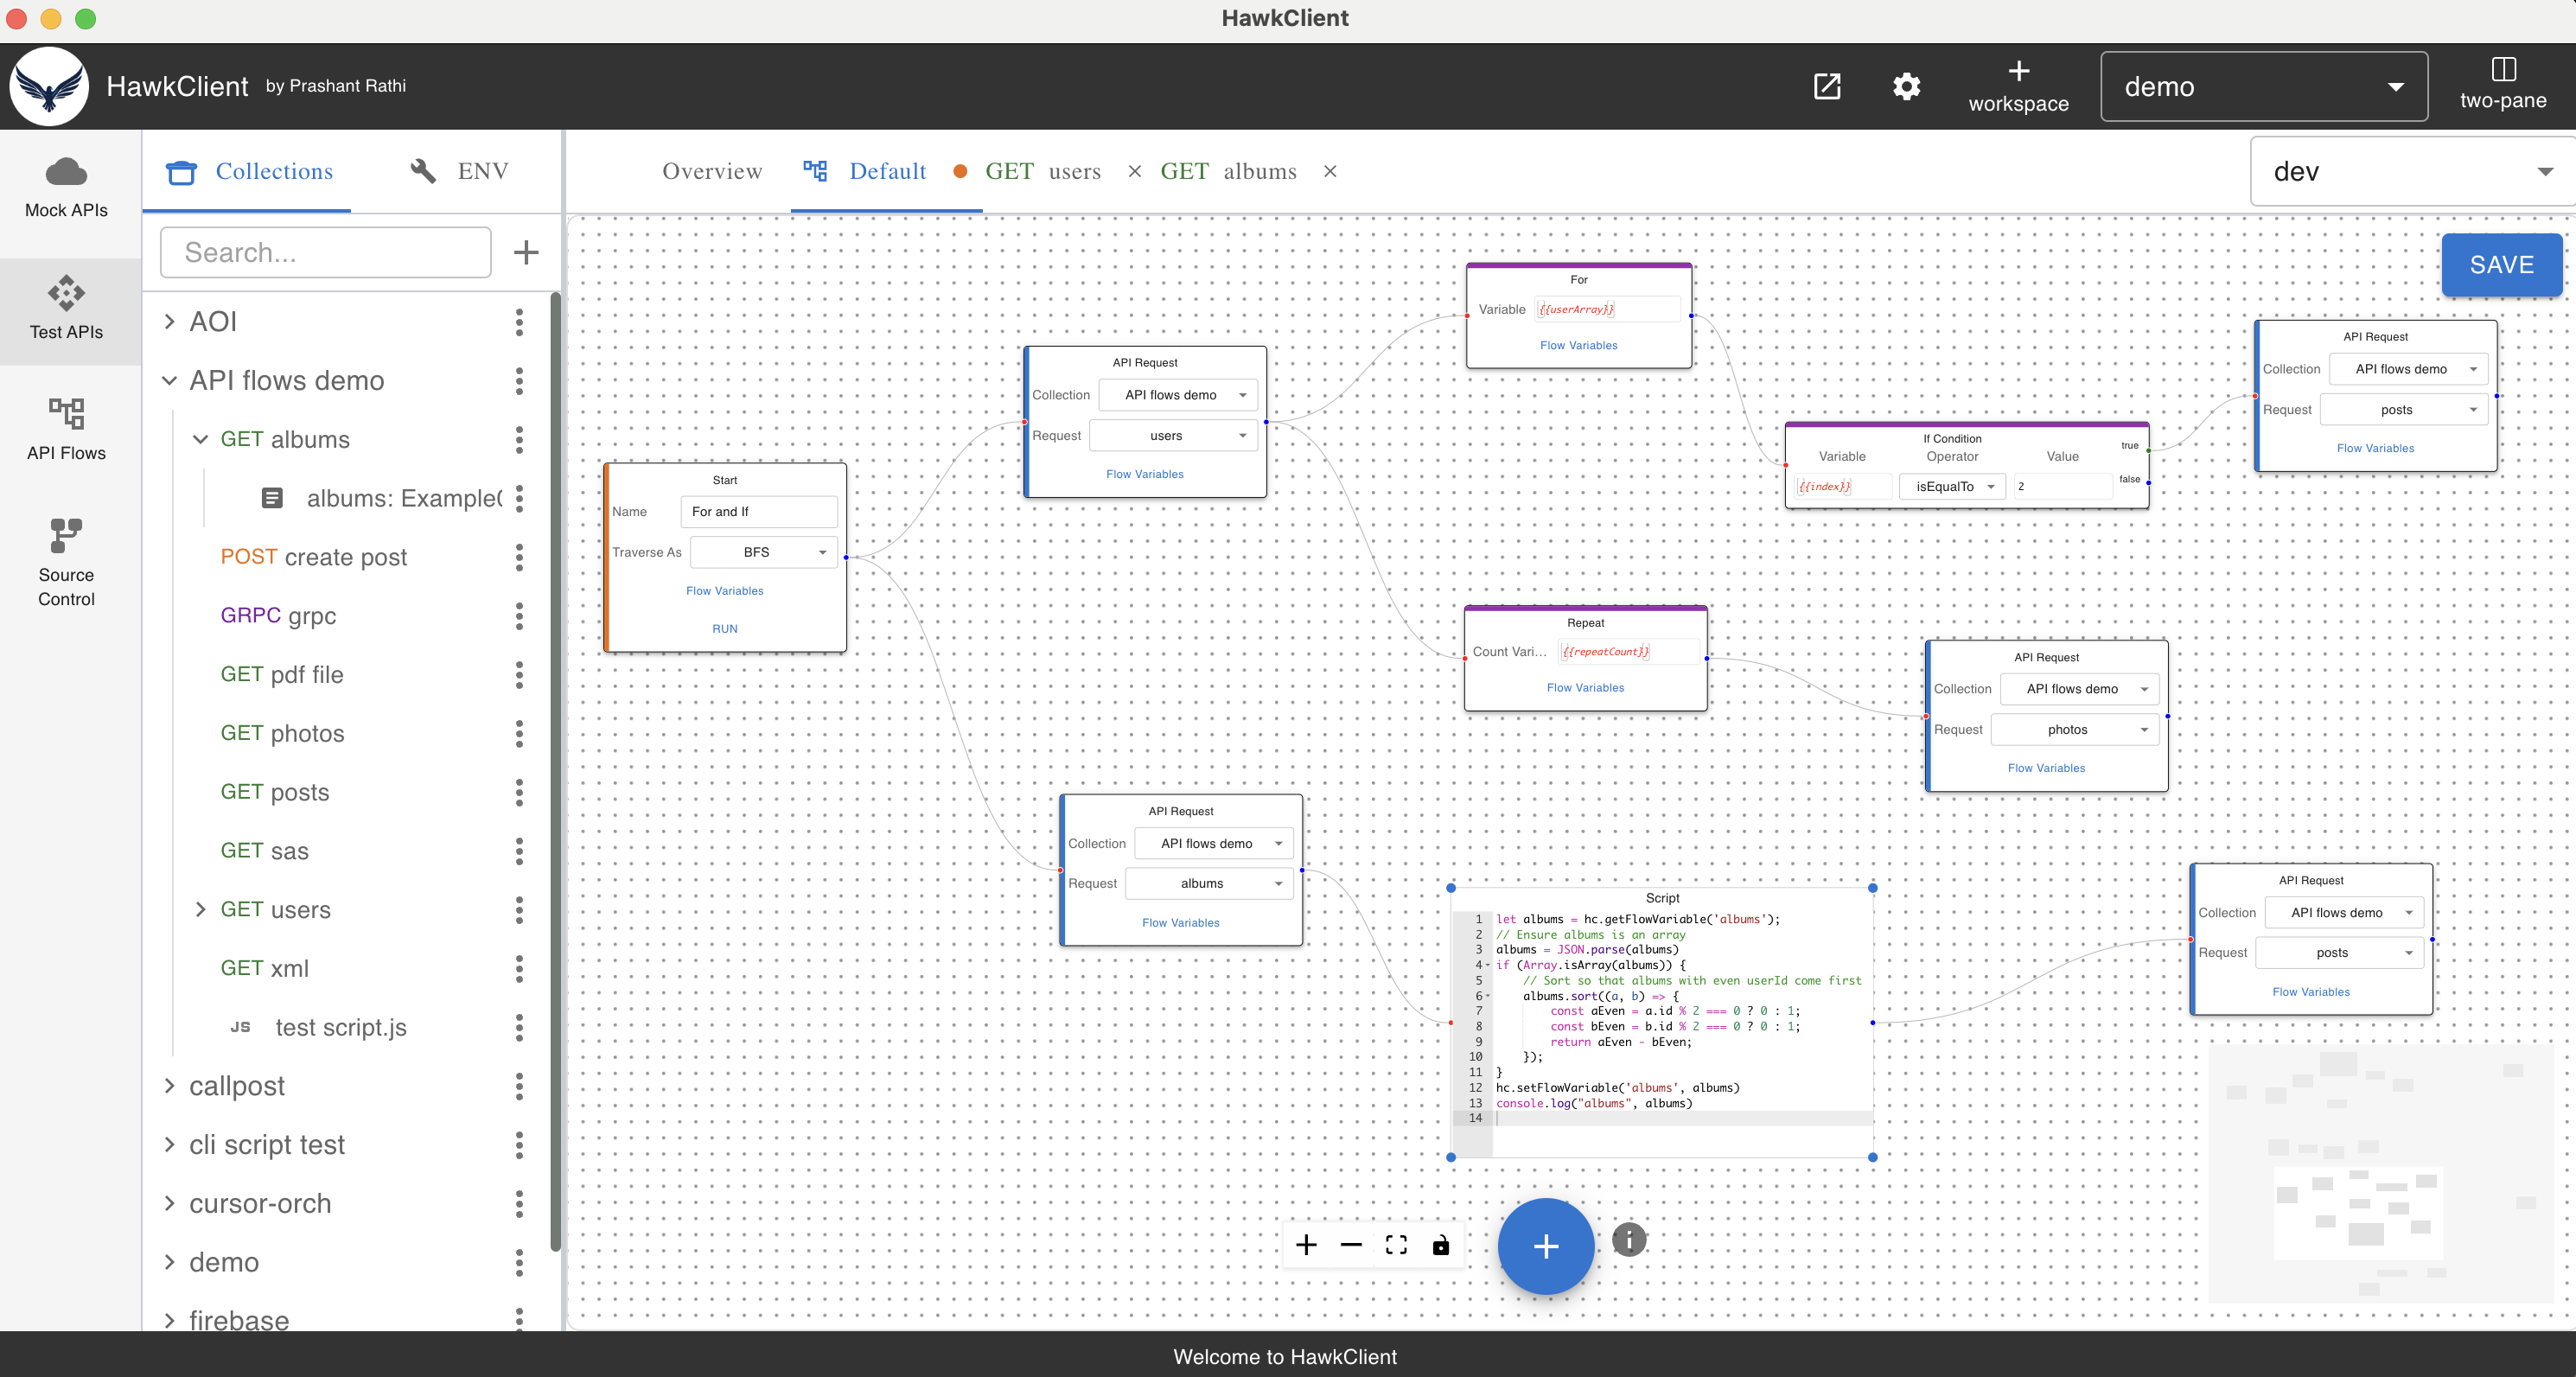Screen dimensions: 2576x1377
Task: Fit the flow to screen
Action: (1396, 1245)
